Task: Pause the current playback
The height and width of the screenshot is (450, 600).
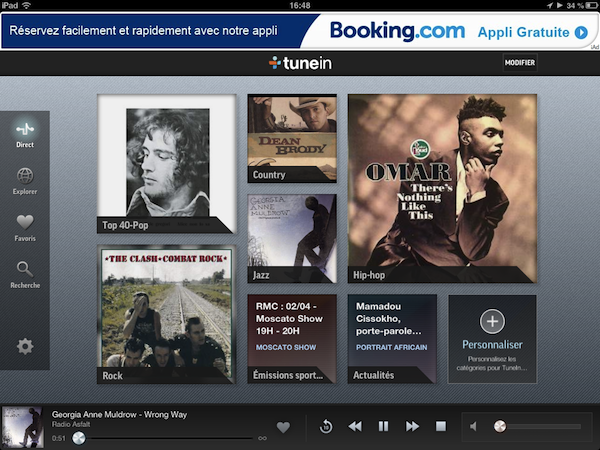Action: [x=383, y=426]
